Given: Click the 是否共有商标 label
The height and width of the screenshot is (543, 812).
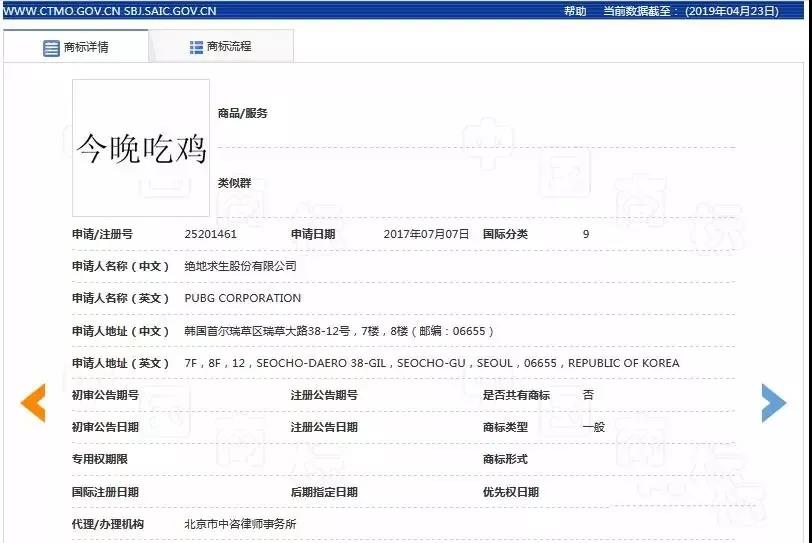Looking at the screenshot, I should [x=516, y=395].
